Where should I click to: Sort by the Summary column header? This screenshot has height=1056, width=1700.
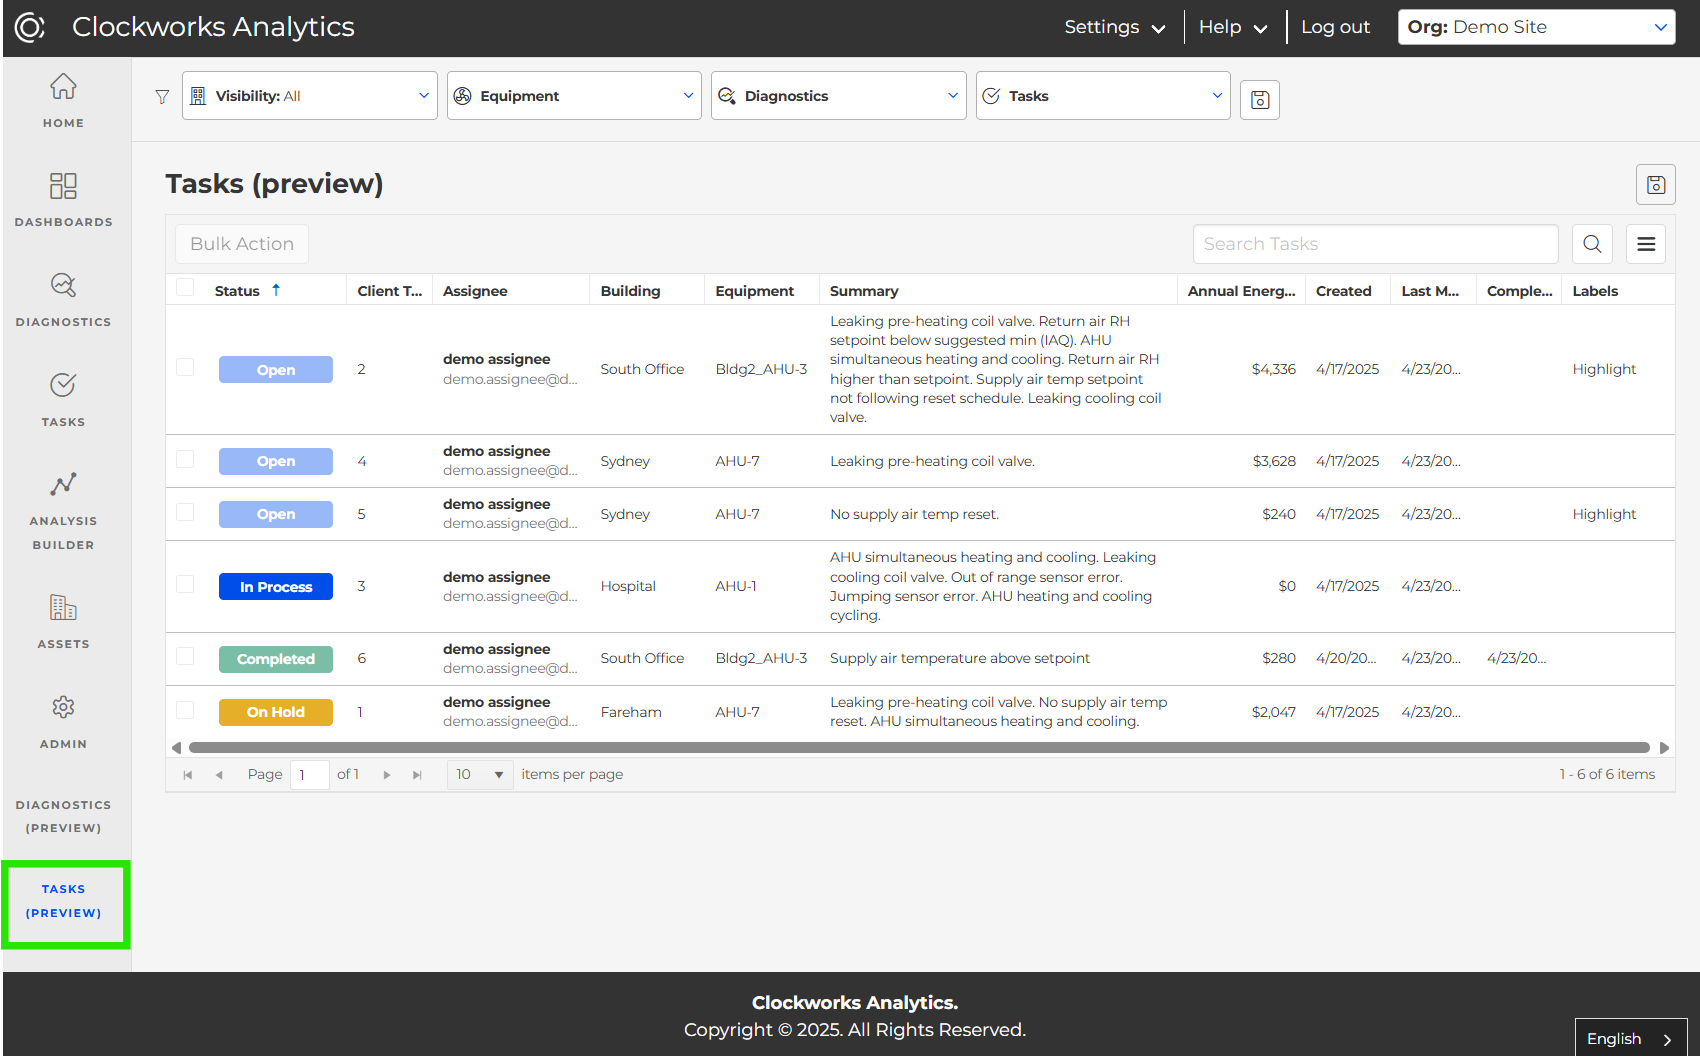[x=864, y=291]
